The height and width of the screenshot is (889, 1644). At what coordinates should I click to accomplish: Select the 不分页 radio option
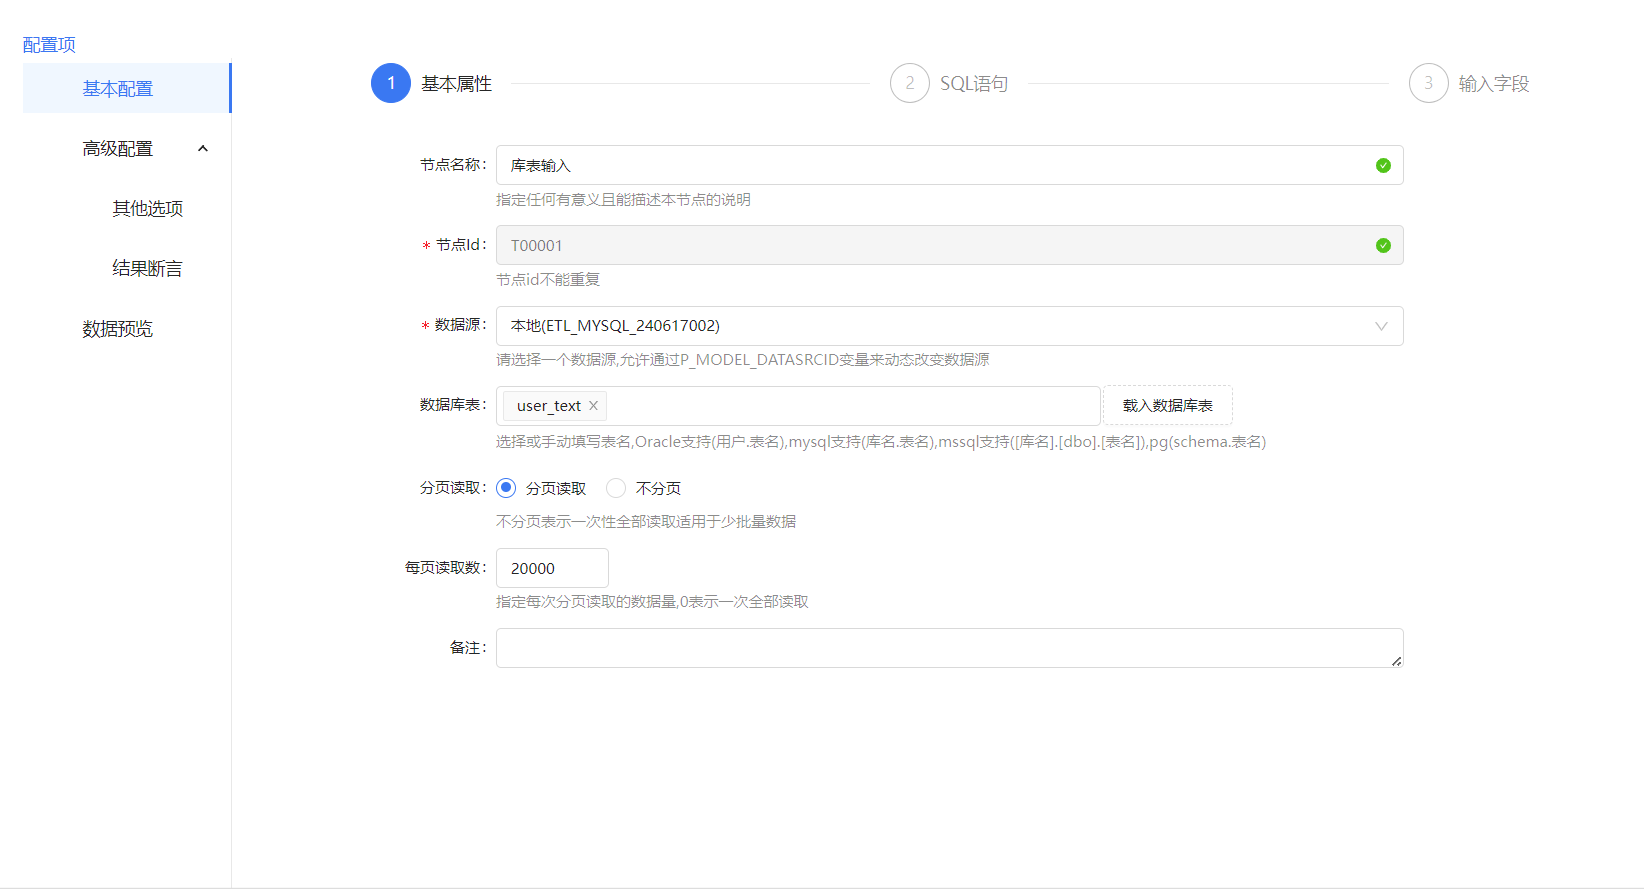coord(616,488)
